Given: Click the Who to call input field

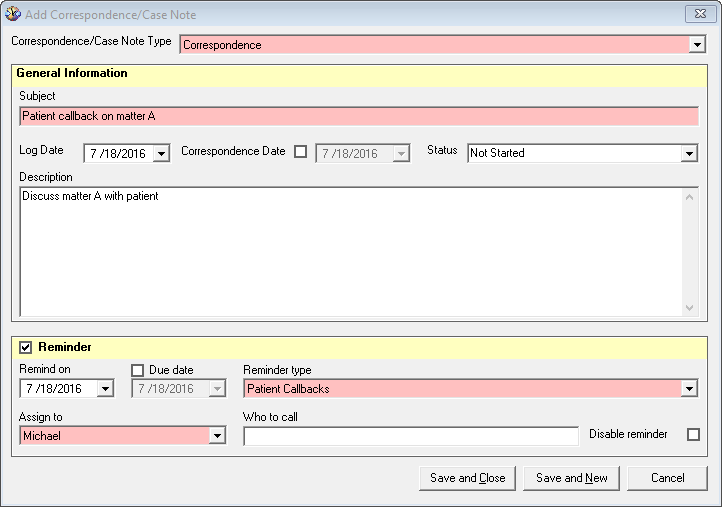Looking at the screenshot, I should (x=411, y=436).
